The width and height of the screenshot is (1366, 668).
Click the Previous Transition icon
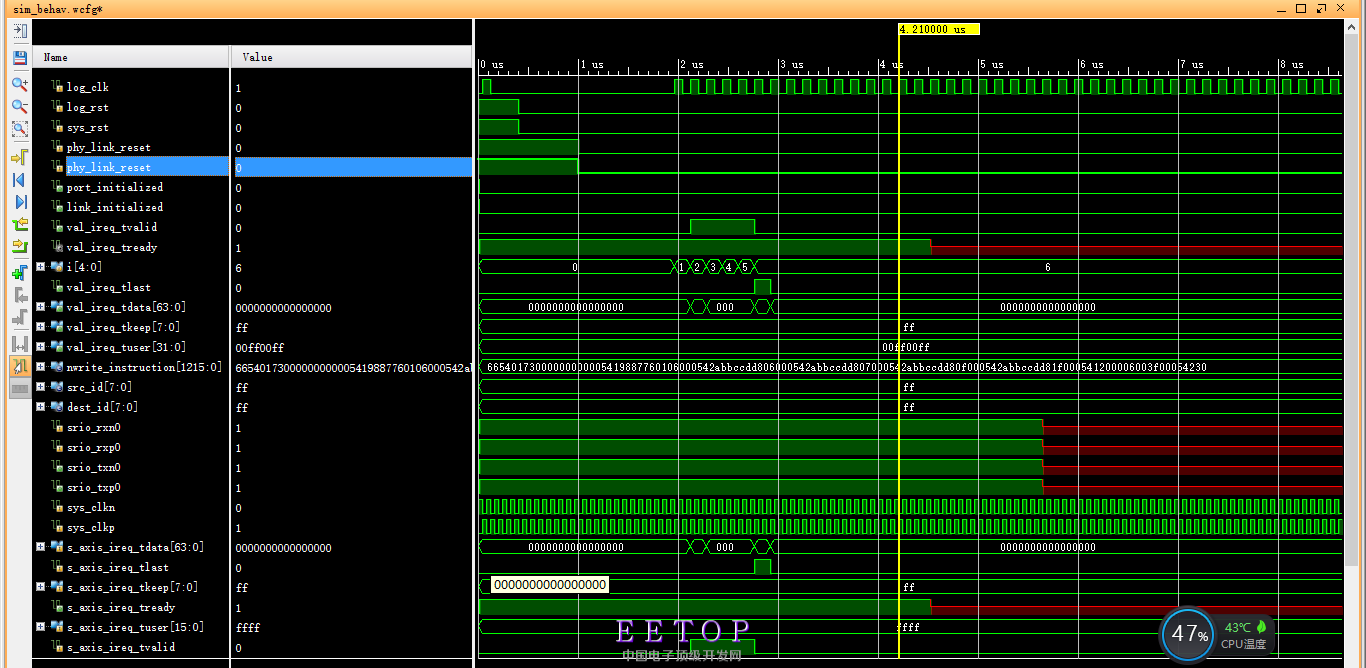(19, 224)
